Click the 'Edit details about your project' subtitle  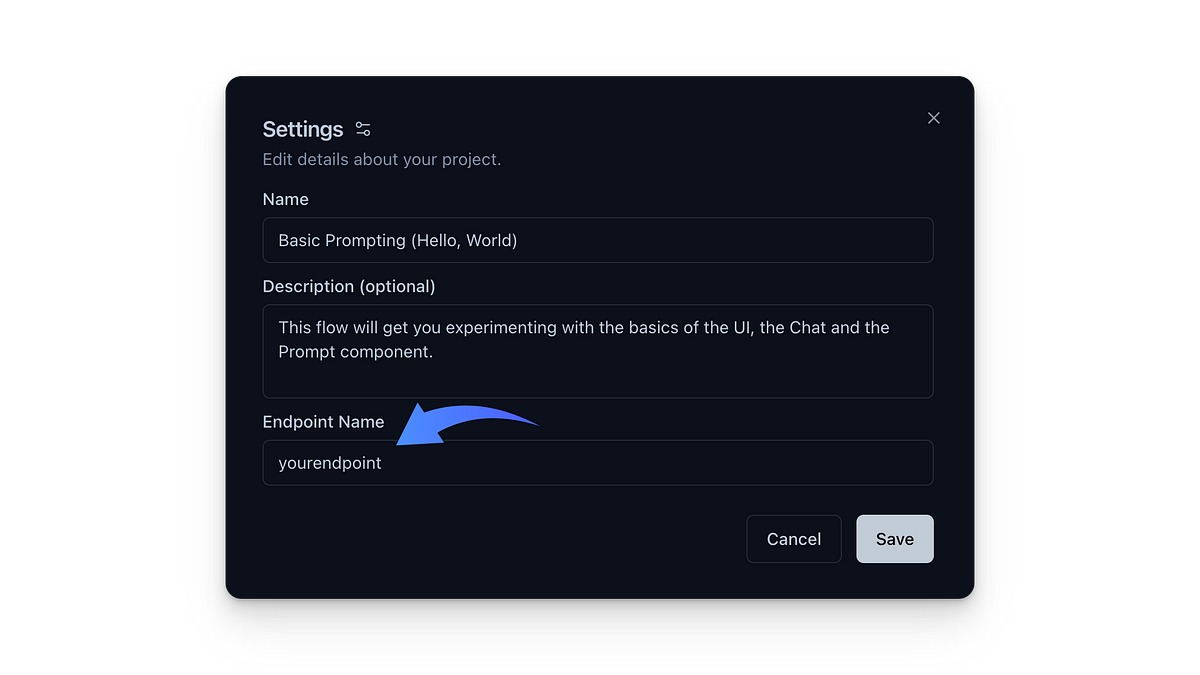[382, 159]
